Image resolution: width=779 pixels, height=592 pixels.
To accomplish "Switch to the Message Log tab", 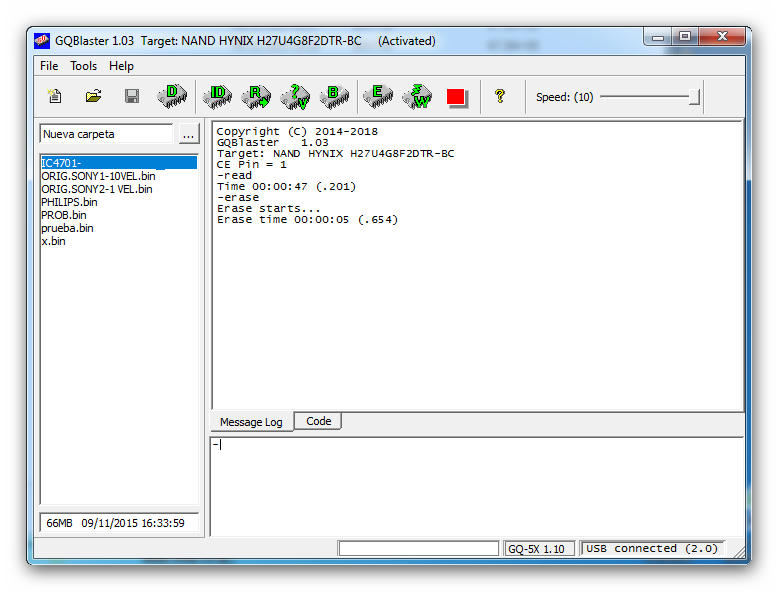I will point(251,422).
